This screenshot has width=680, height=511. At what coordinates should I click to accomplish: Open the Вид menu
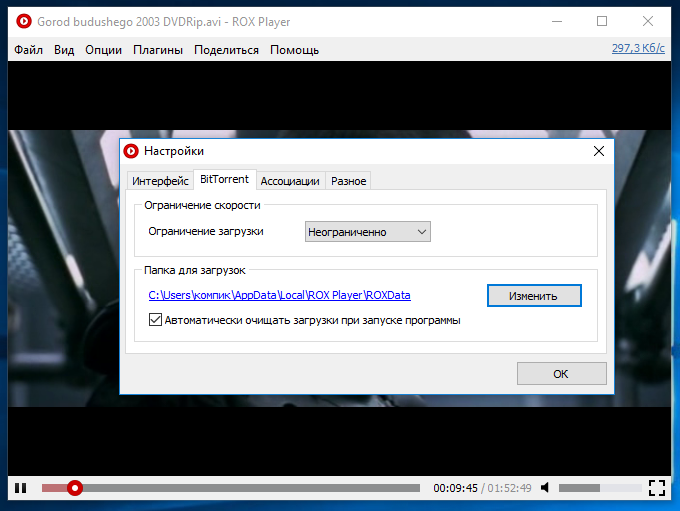click(x=64, y=50)
